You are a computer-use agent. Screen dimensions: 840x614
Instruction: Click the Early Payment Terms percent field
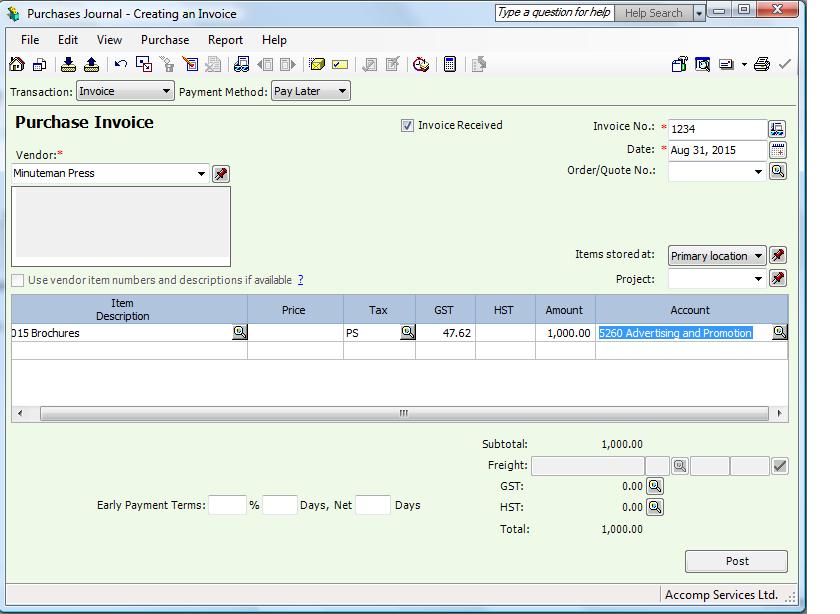[227, 505]
